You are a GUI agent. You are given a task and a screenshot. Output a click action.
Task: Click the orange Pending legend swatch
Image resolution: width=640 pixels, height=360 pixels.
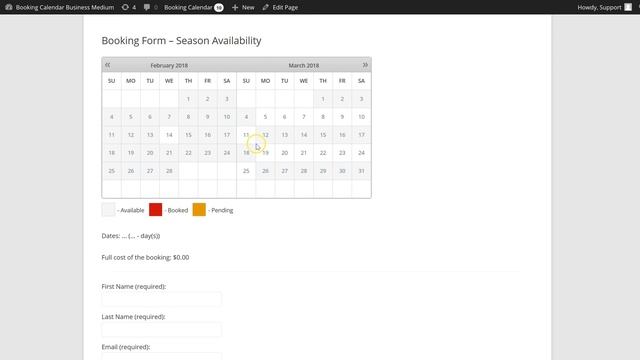pyautogui.click(x=199, y=210)
